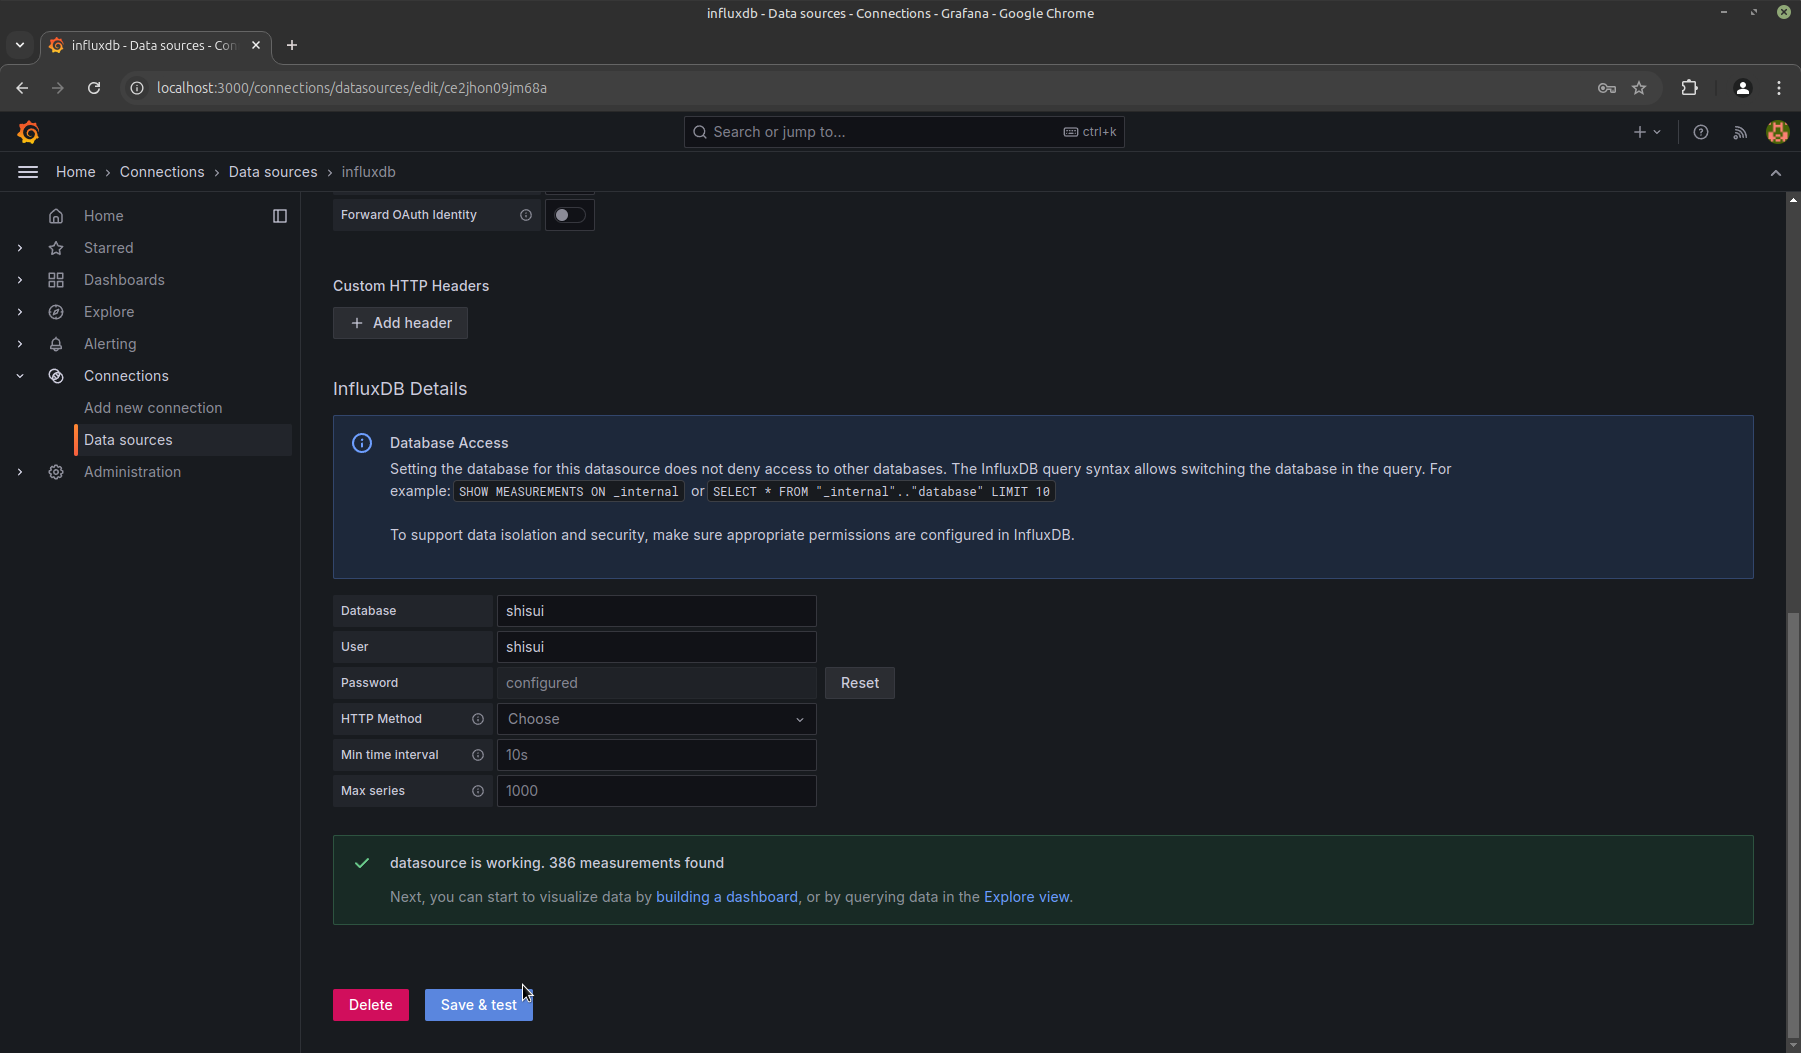Viewport: 1801px width, 1053px height.
Task: Reload the page in Chrome
Action: click(x=94, y=88)
